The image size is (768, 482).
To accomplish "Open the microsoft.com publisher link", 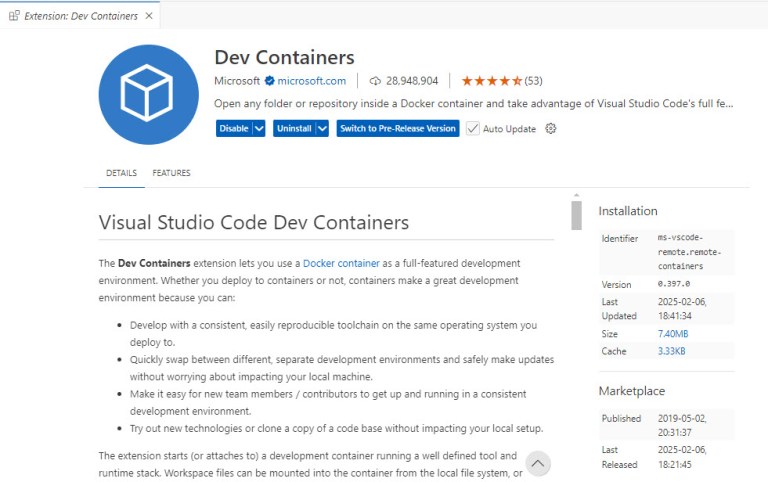I will pyautogui.click(x=312, y=81).
